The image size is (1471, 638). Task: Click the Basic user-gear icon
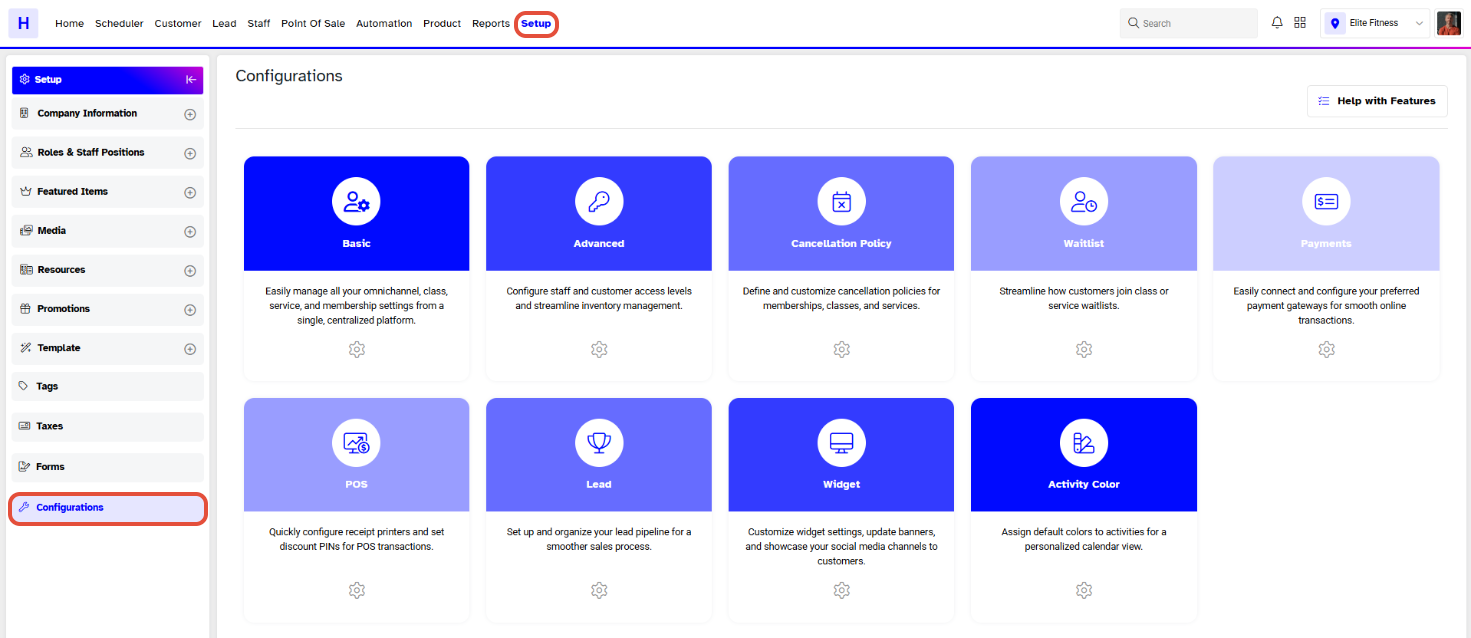(356, 202)
